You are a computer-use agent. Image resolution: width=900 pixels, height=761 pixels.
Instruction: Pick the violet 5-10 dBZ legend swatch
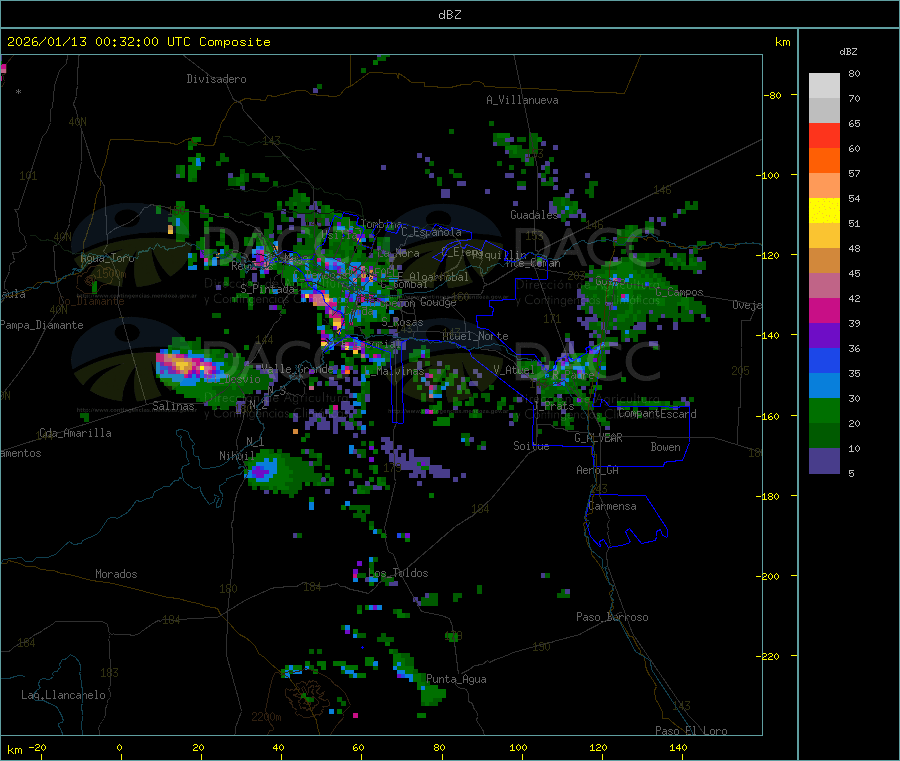[x=824, y=461]
